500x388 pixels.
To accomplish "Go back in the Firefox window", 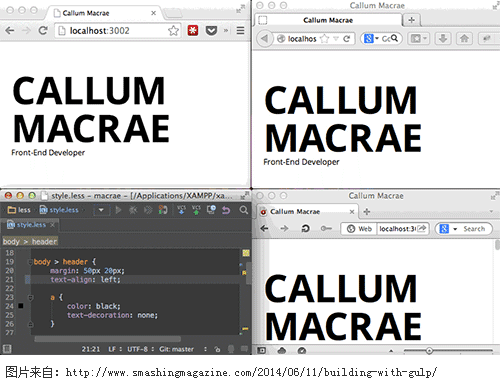I will tap(265, 39).
